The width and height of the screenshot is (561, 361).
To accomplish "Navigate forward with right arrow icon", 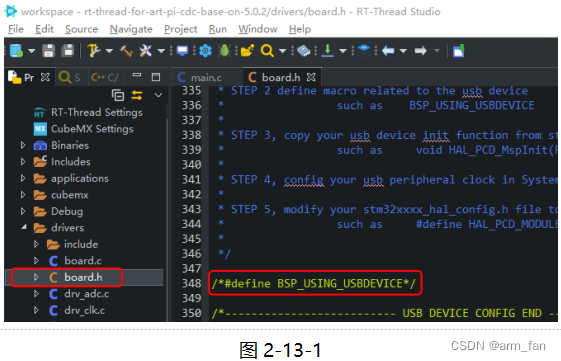I will (x=421, y=51).
